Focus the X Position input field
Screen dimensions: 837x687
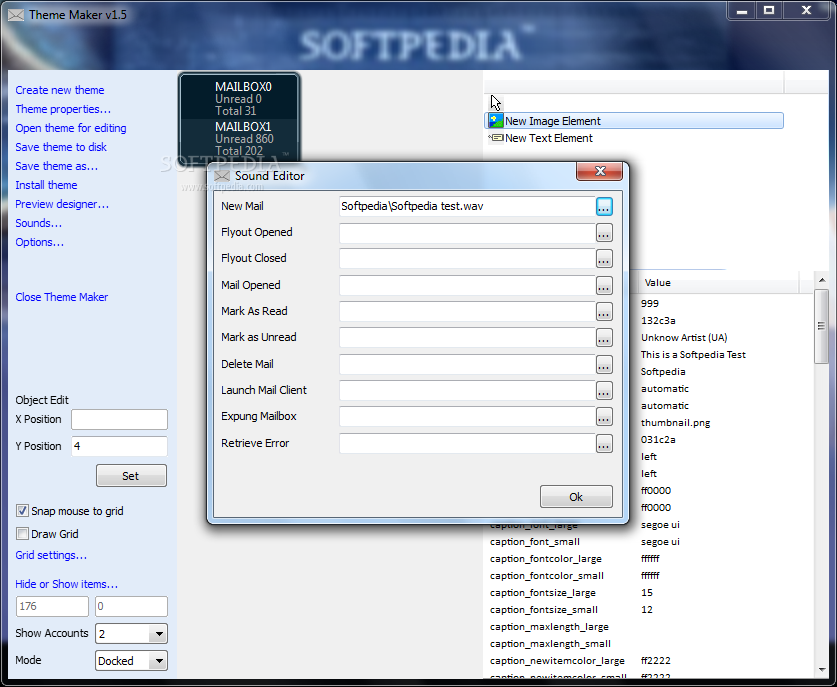click(x=119, y=420)
